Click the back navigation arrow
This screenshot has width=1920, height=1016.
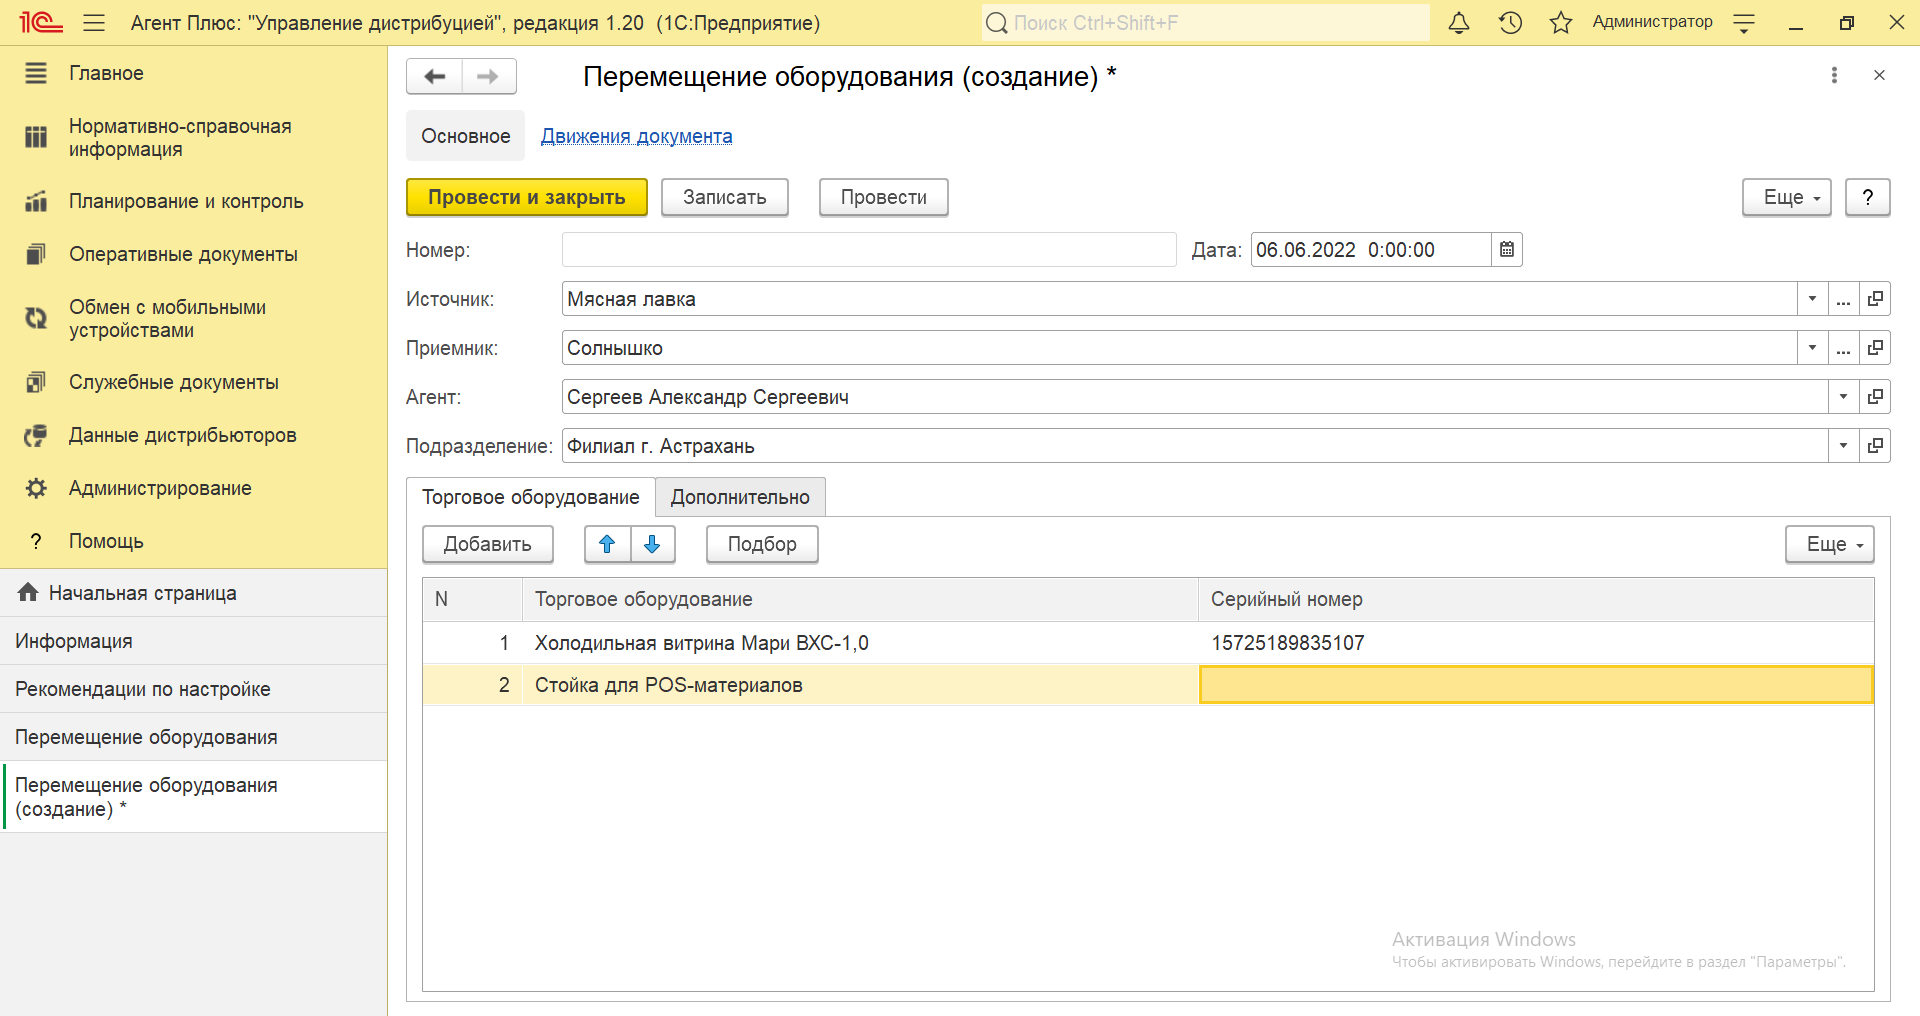tap(435, 76)
